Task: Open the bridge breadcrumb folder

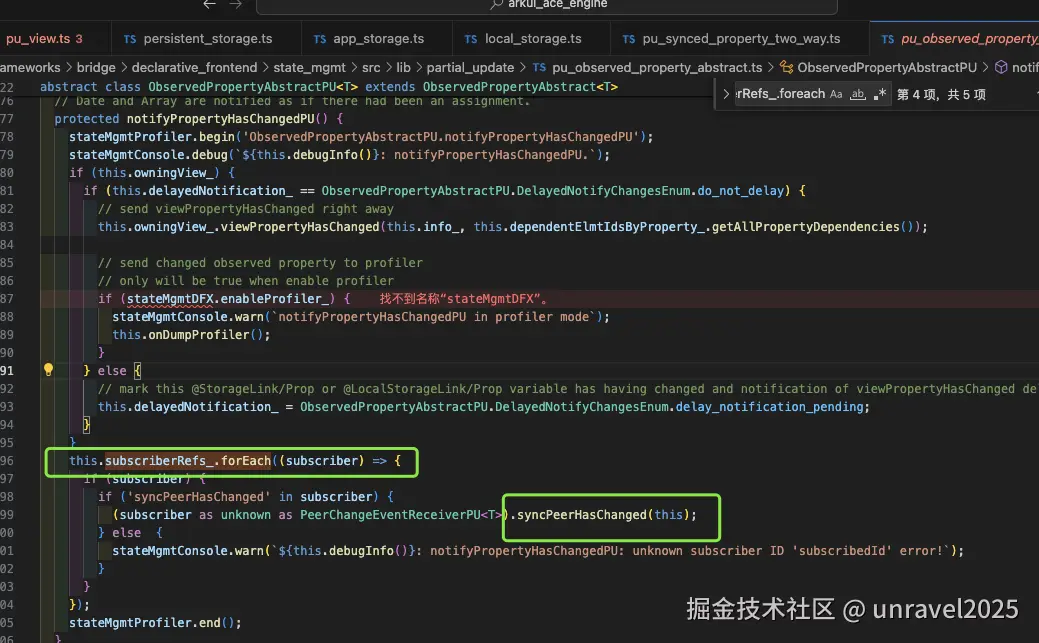Action: 96,68
